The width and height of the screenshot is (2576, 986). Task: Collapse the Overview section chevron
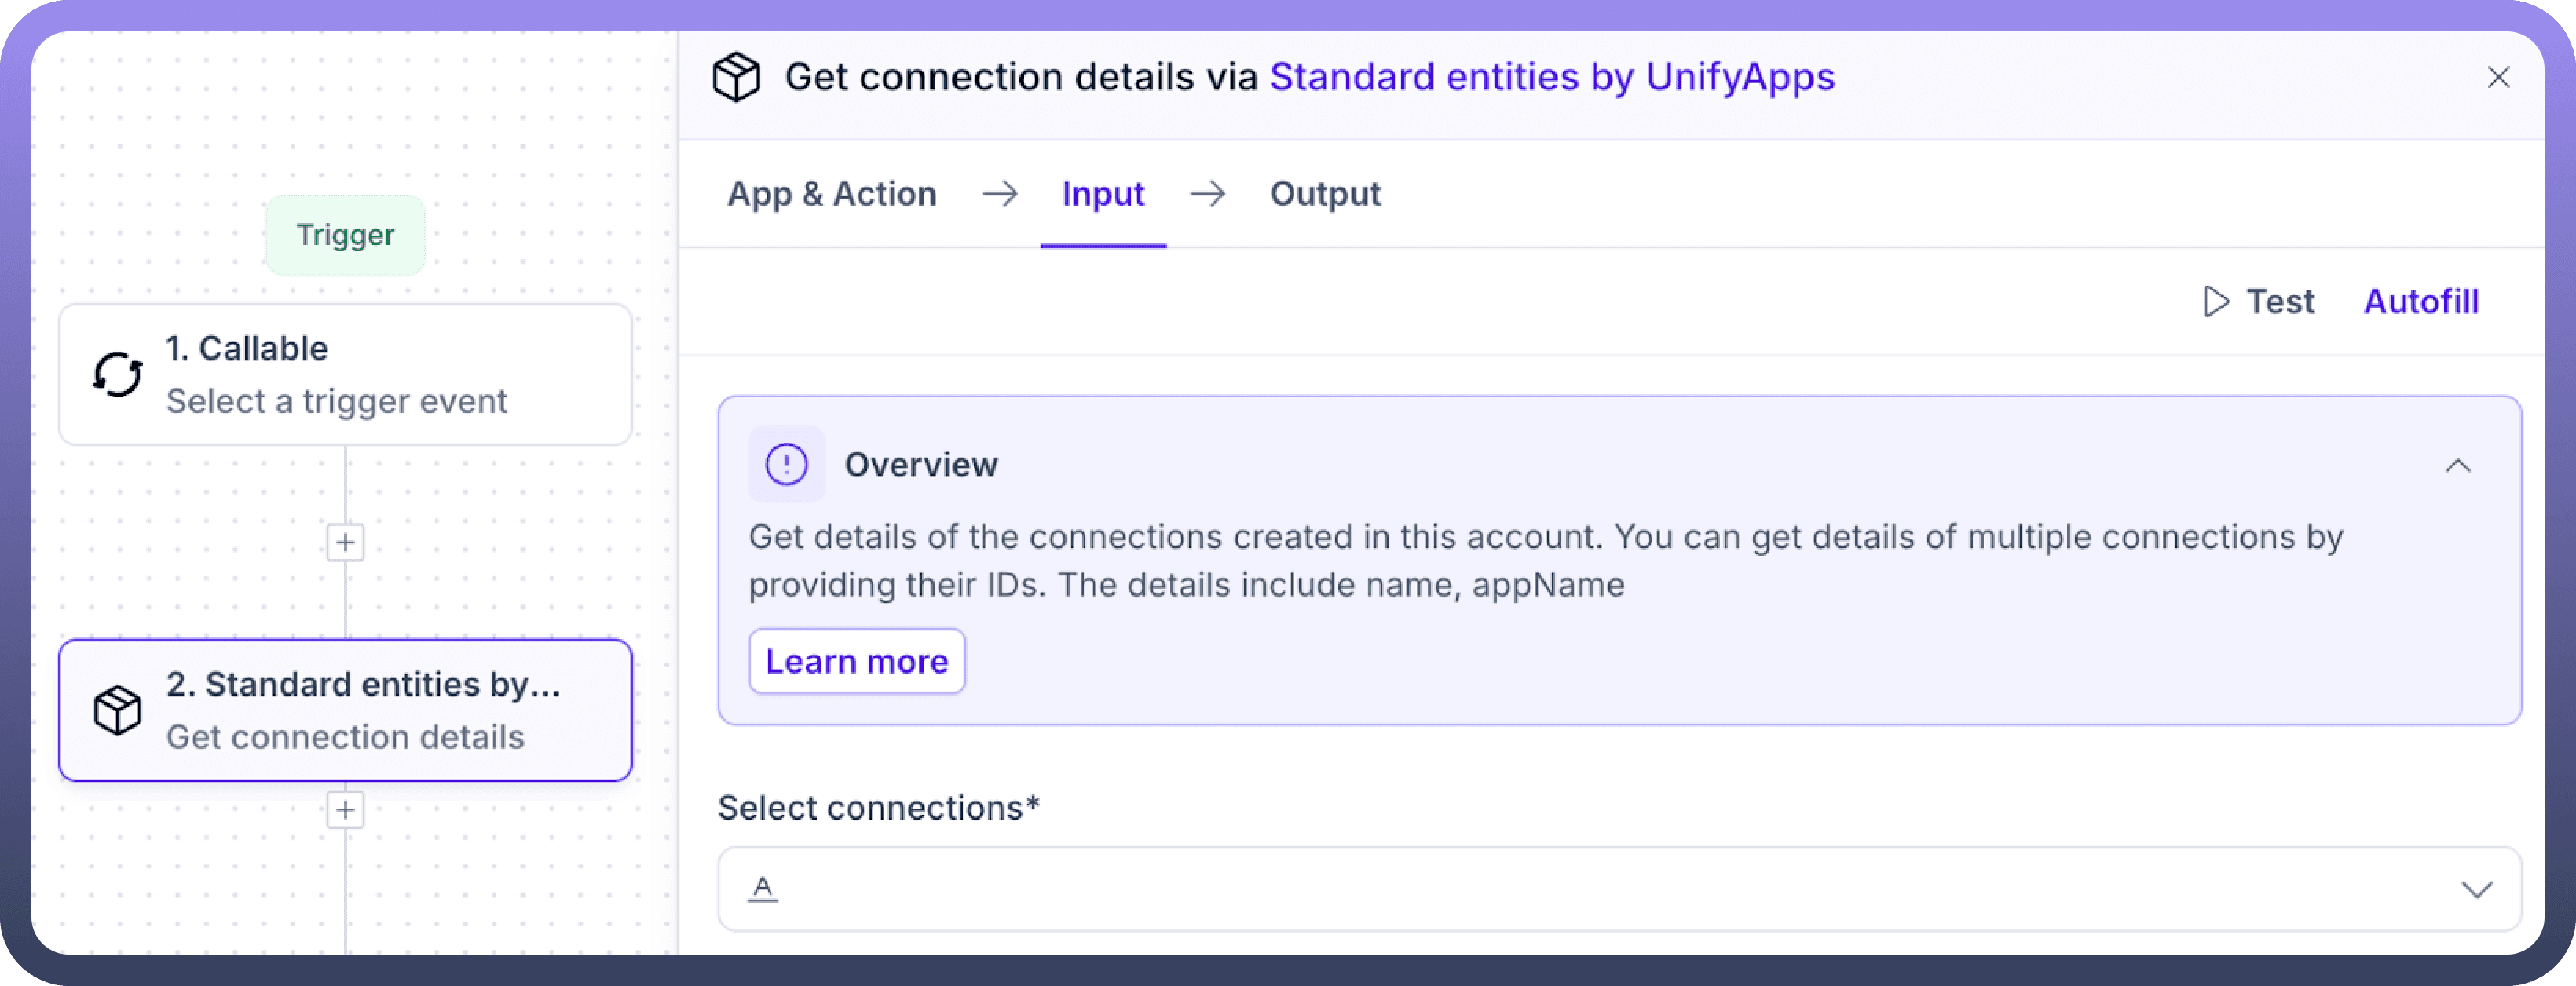coord(2457,465)
